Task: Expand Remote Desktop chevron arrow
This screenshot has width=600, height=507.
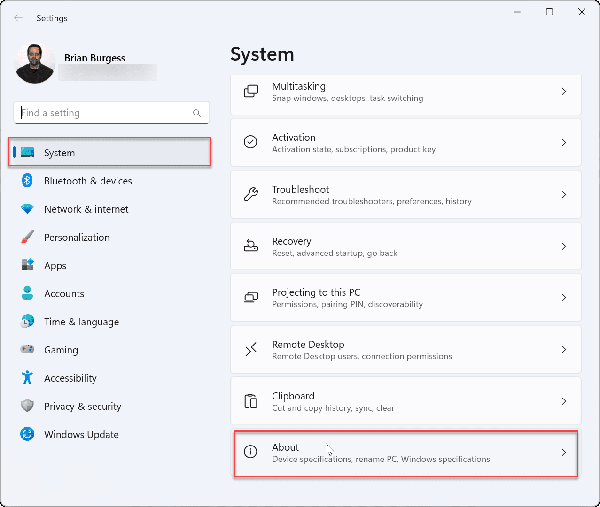Action: point(564,349)
